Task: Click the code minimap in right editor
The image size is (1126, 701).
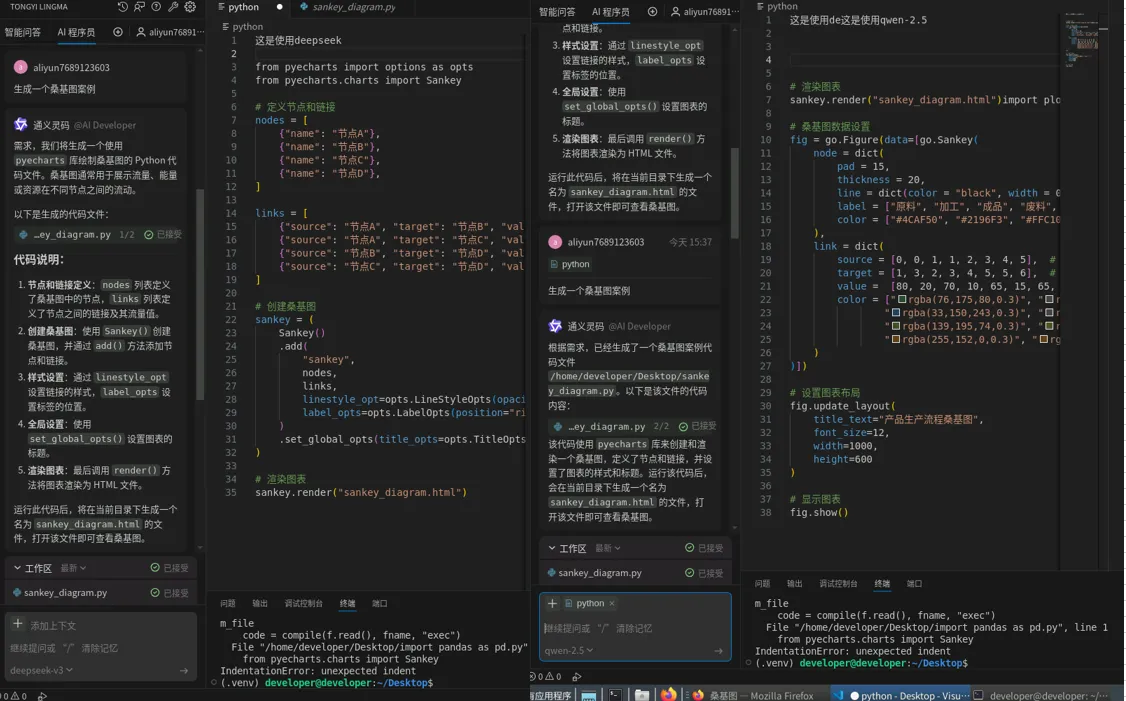Action: pos(1083,40)
